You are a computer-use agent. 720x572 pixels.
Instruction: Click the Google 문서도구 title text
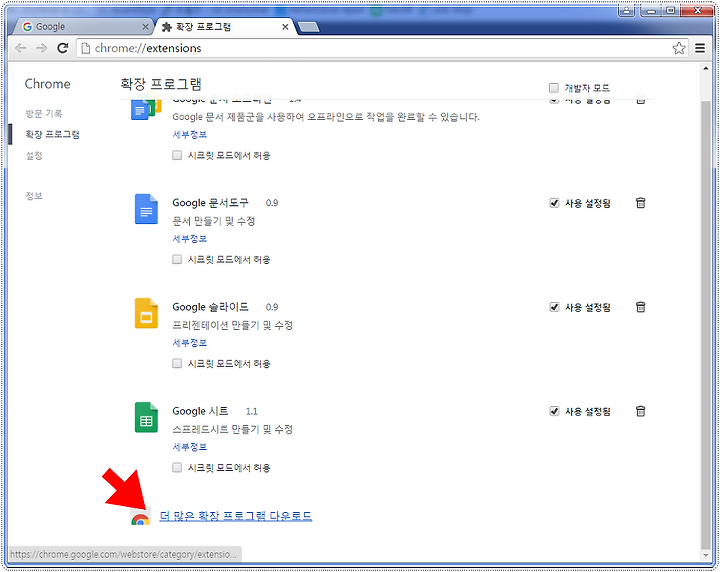[x=210, y=202]
